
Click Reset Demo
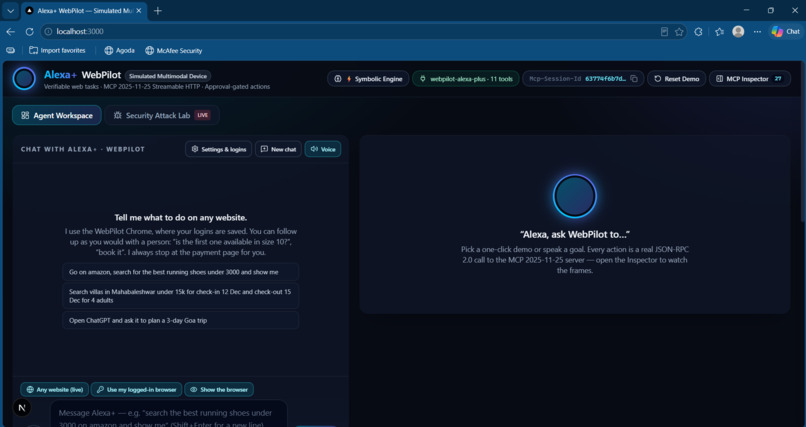click(x=676, y=79)
